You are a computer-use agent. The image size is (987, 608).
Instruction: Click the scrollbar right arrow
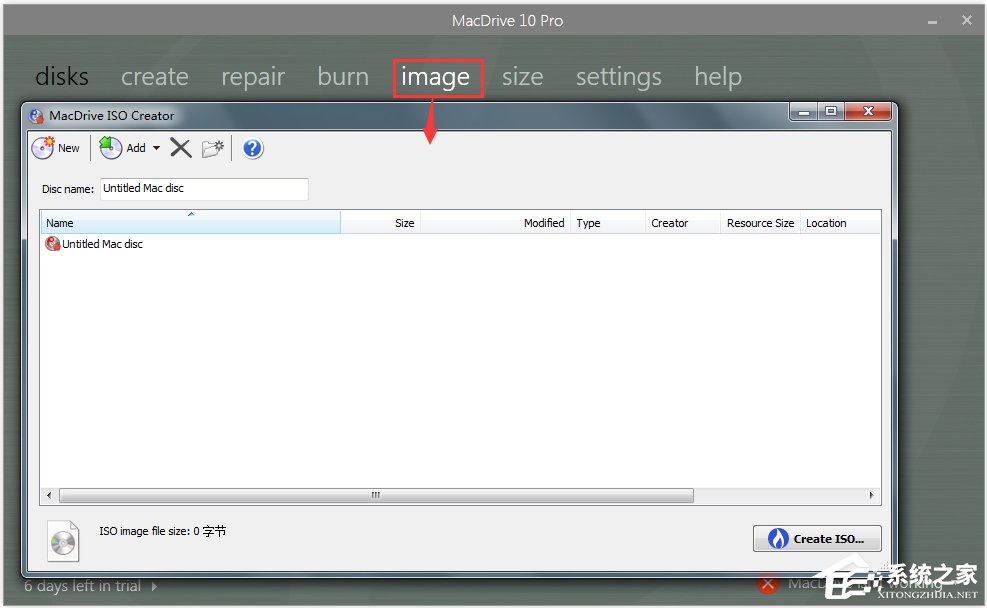[871, 495]
